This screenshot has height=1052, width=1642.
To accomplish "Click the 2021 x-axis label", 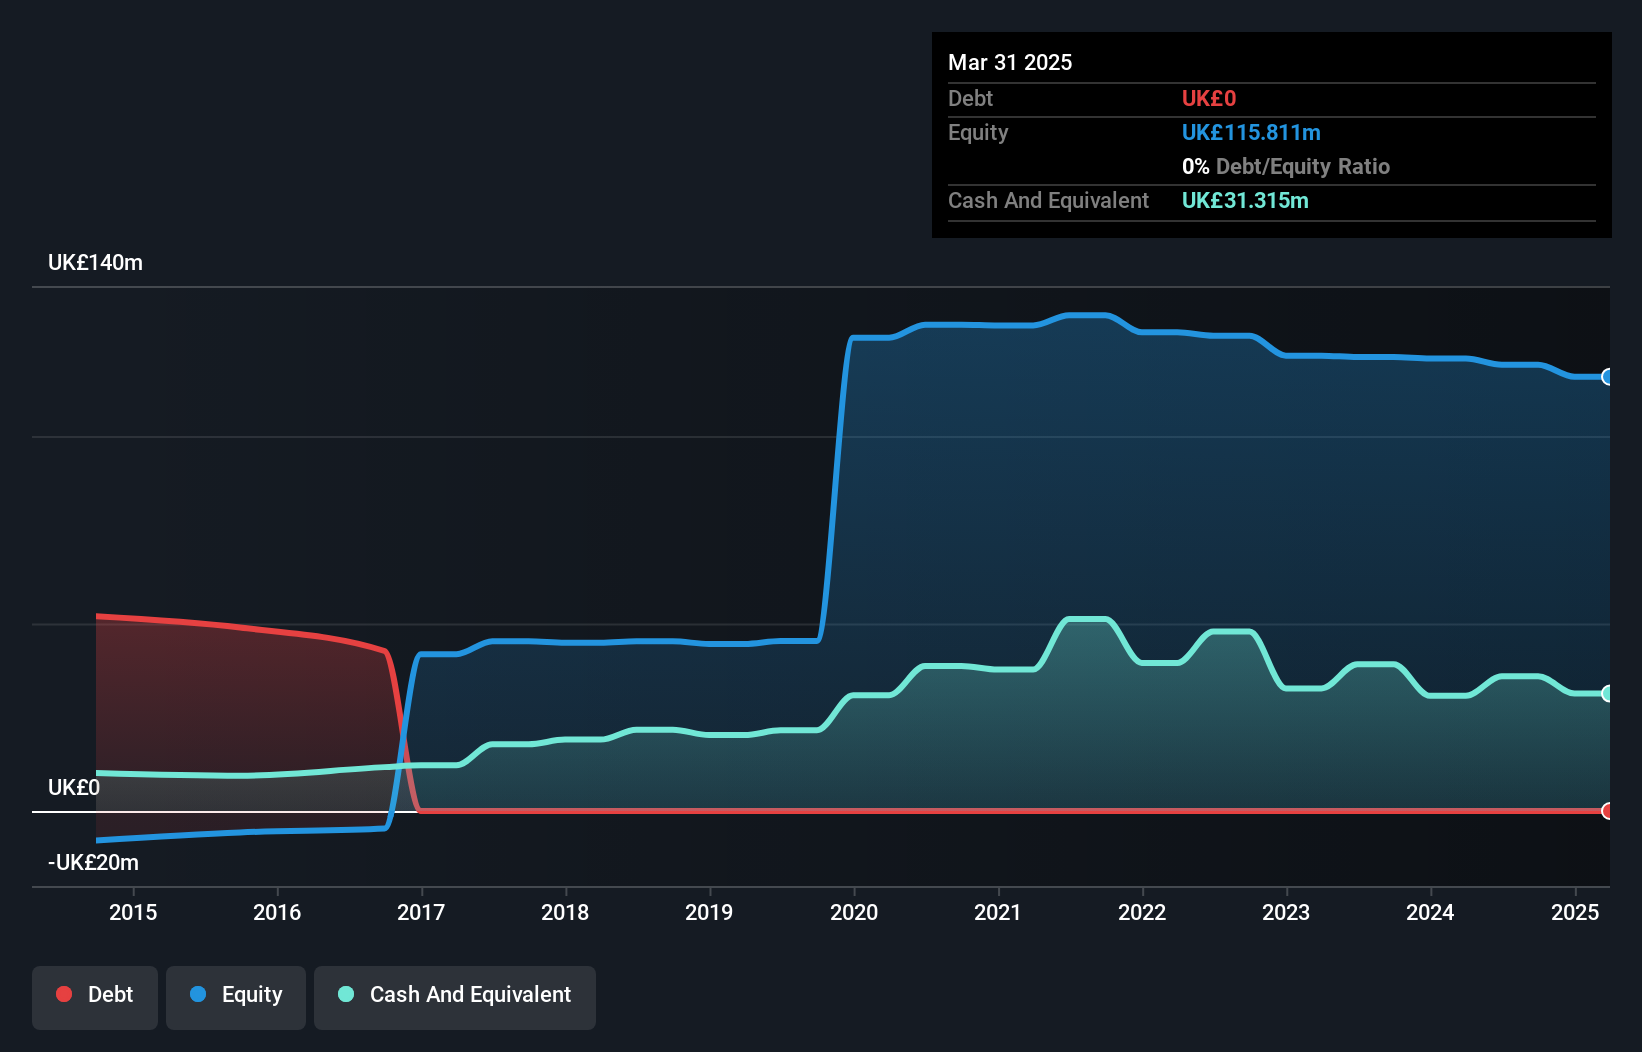I will (x=998, y=912).
